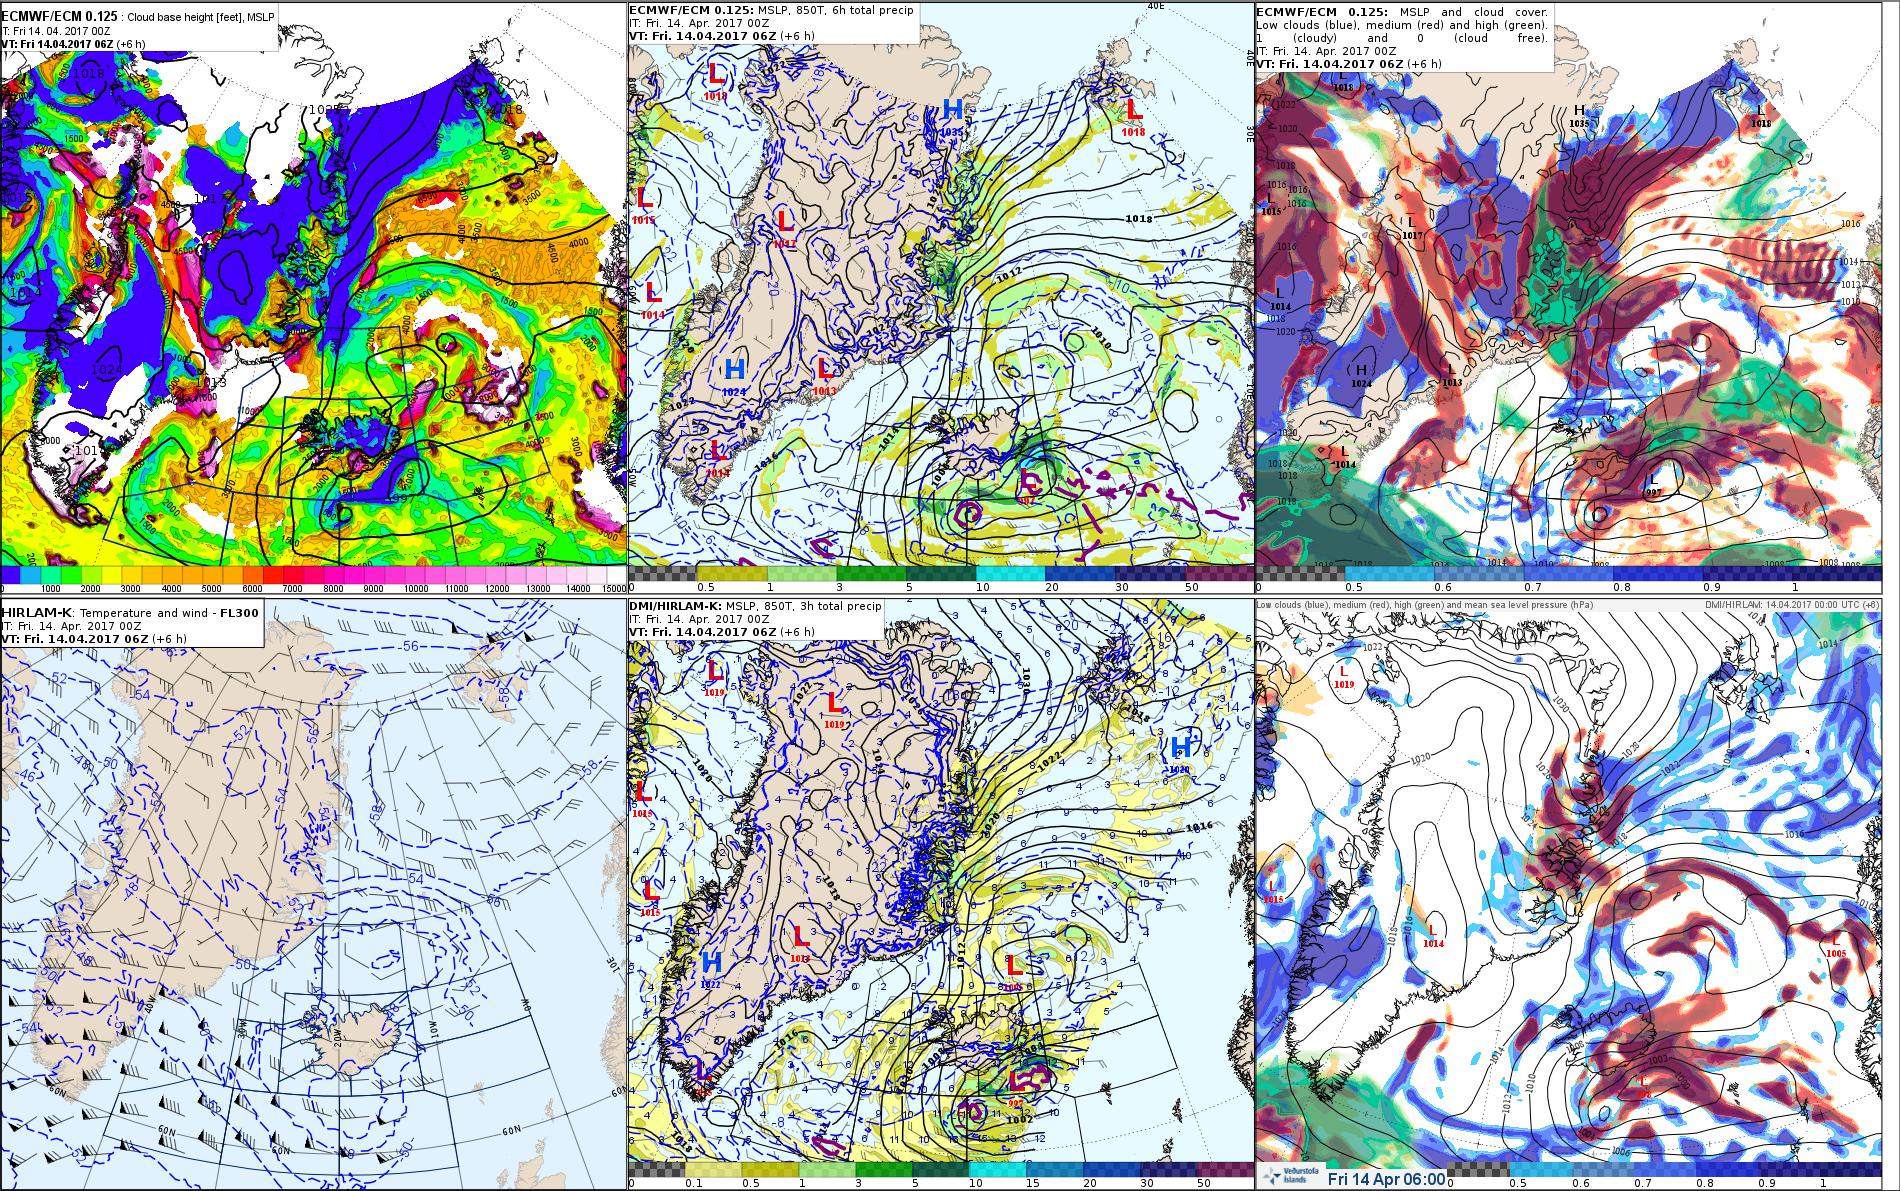Select L 1013 low on DMI/HIRLAM-K precip map
This screenshot has height=1191, width=1900.
coord(800,943)
